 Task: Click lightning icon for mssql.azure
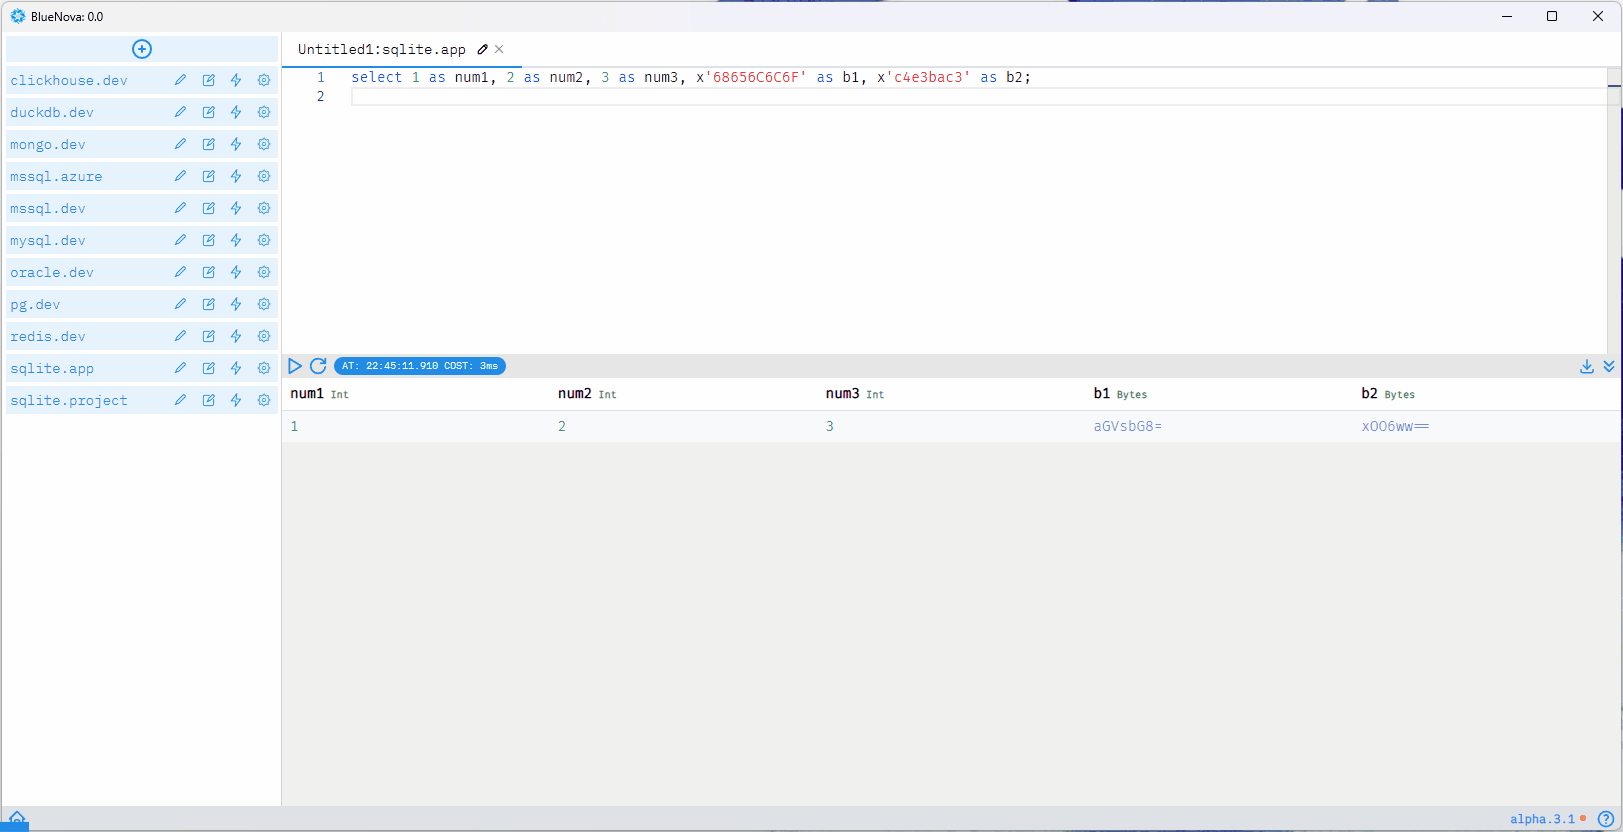point(236,176)
